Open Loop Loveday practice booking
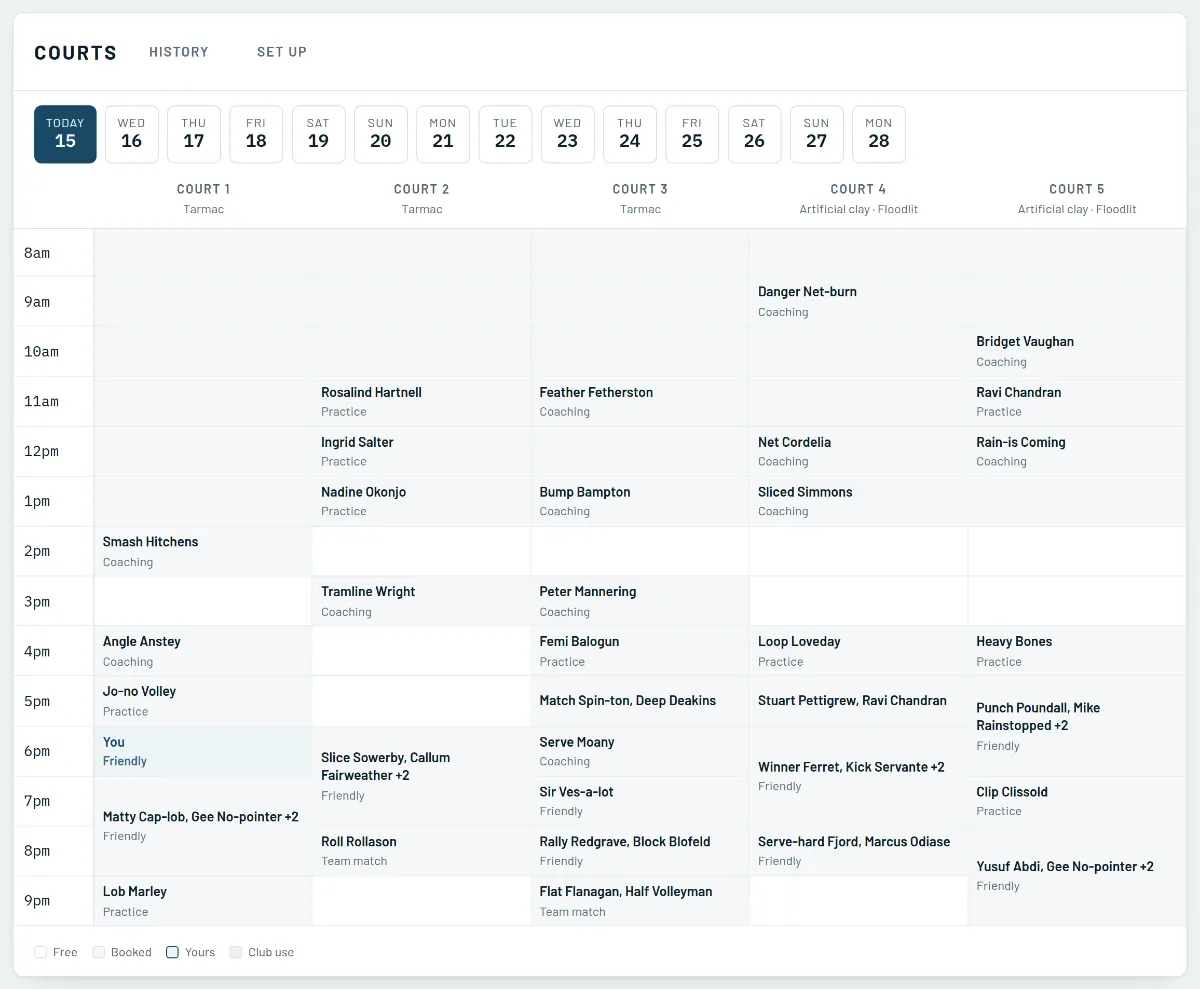 pyautogui.click(x=858, y=651)
